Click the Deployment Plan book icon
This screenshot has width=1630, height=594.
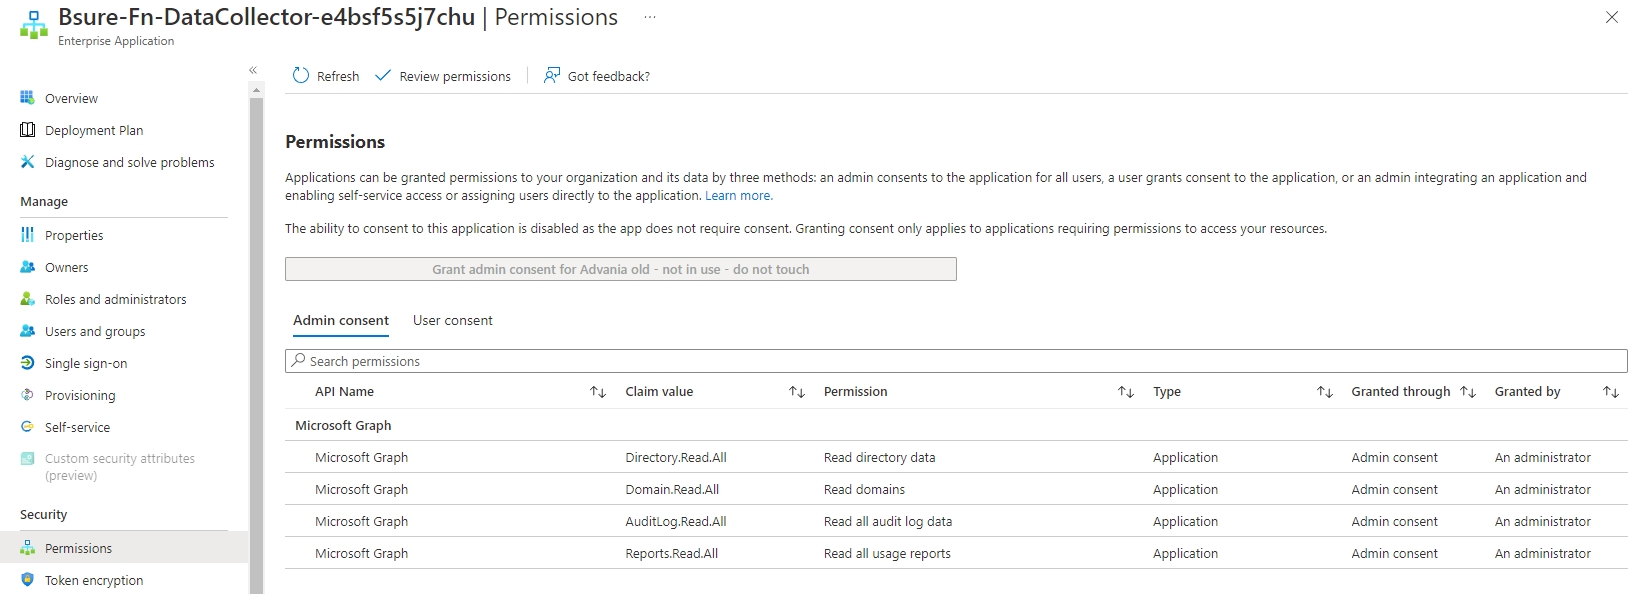[27, 130]
